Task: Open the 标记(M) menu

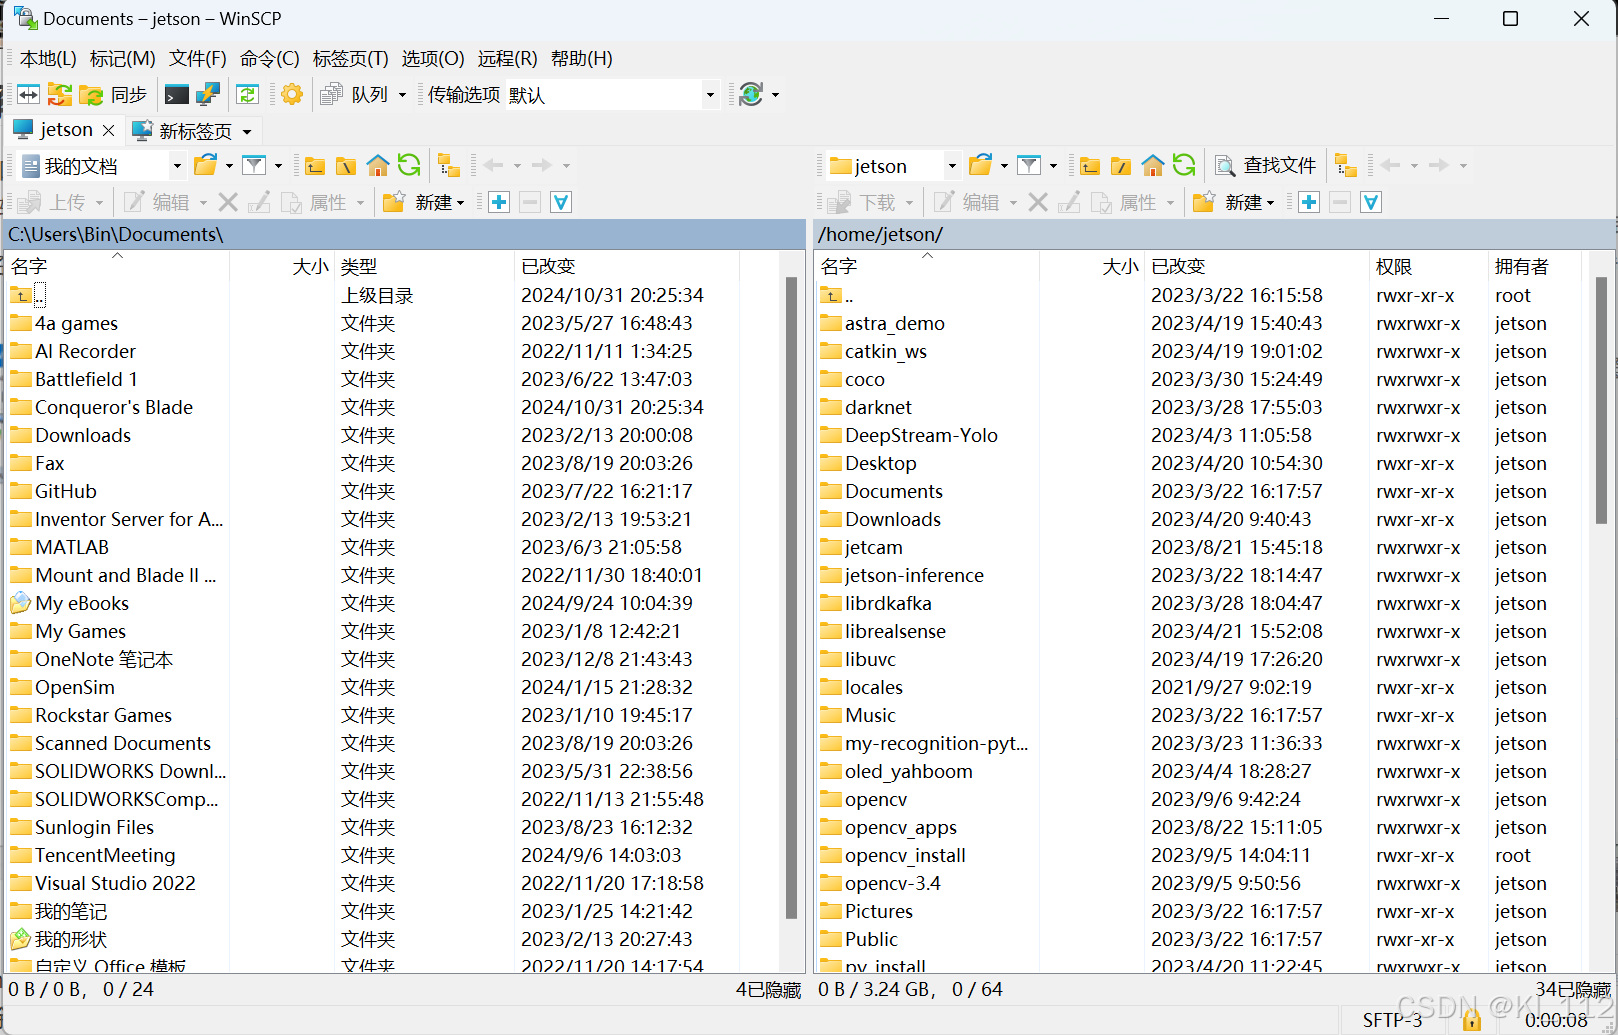Action: tap(122, 59)
